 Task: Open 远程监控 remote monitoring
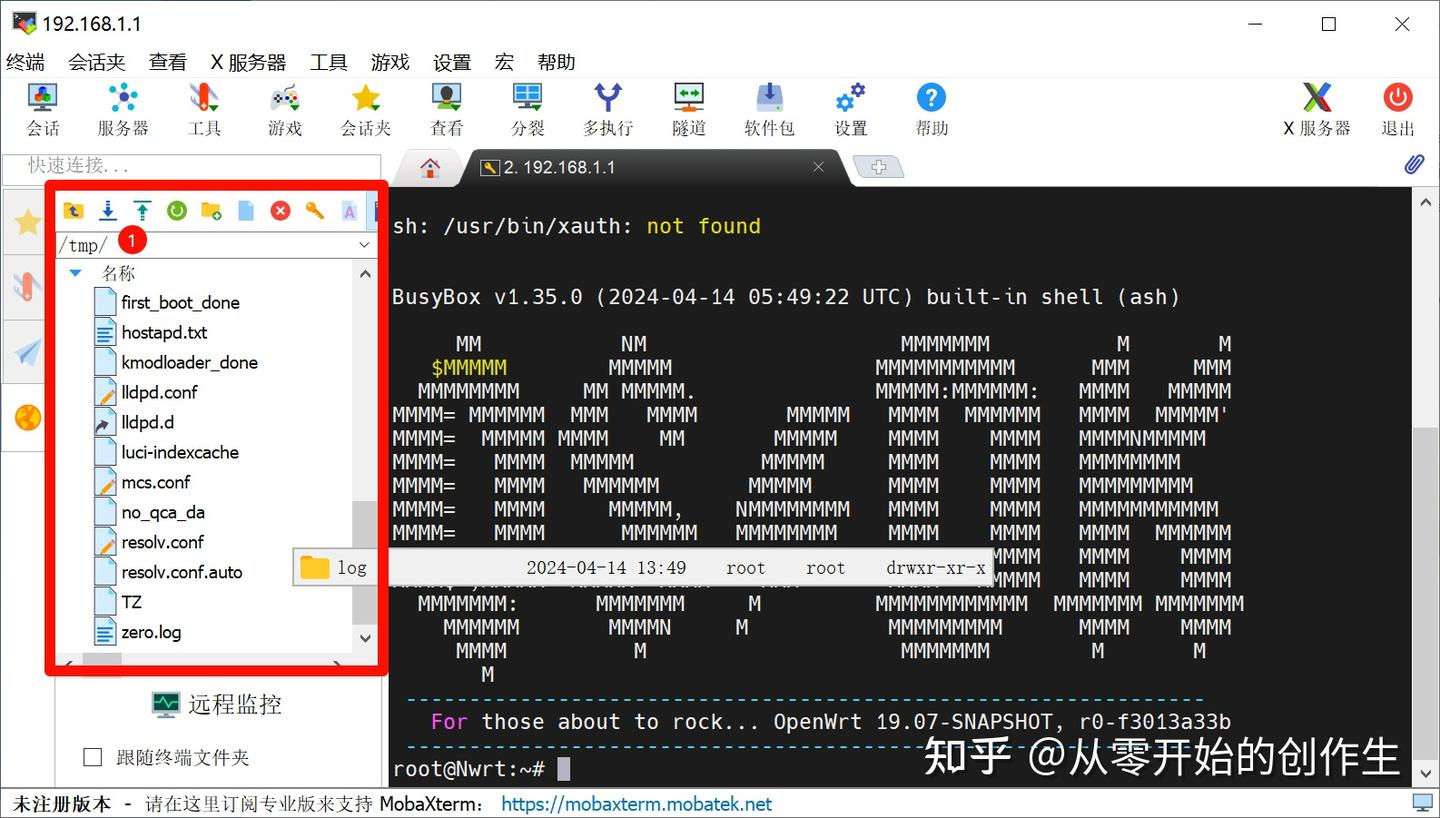tap(217, 704)
